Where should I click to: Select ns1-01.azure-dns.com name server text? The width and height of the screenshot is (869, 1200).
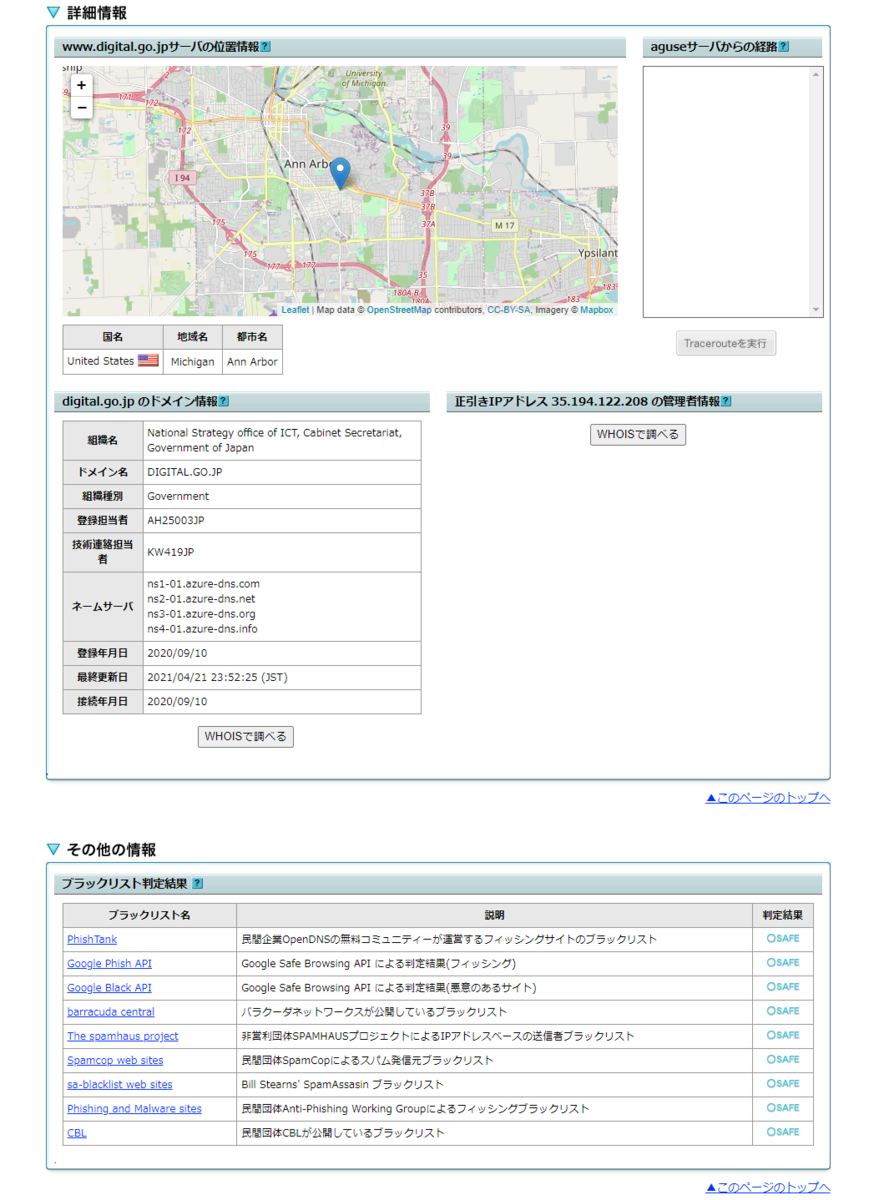pyautogui.click(x=203, y=584)
